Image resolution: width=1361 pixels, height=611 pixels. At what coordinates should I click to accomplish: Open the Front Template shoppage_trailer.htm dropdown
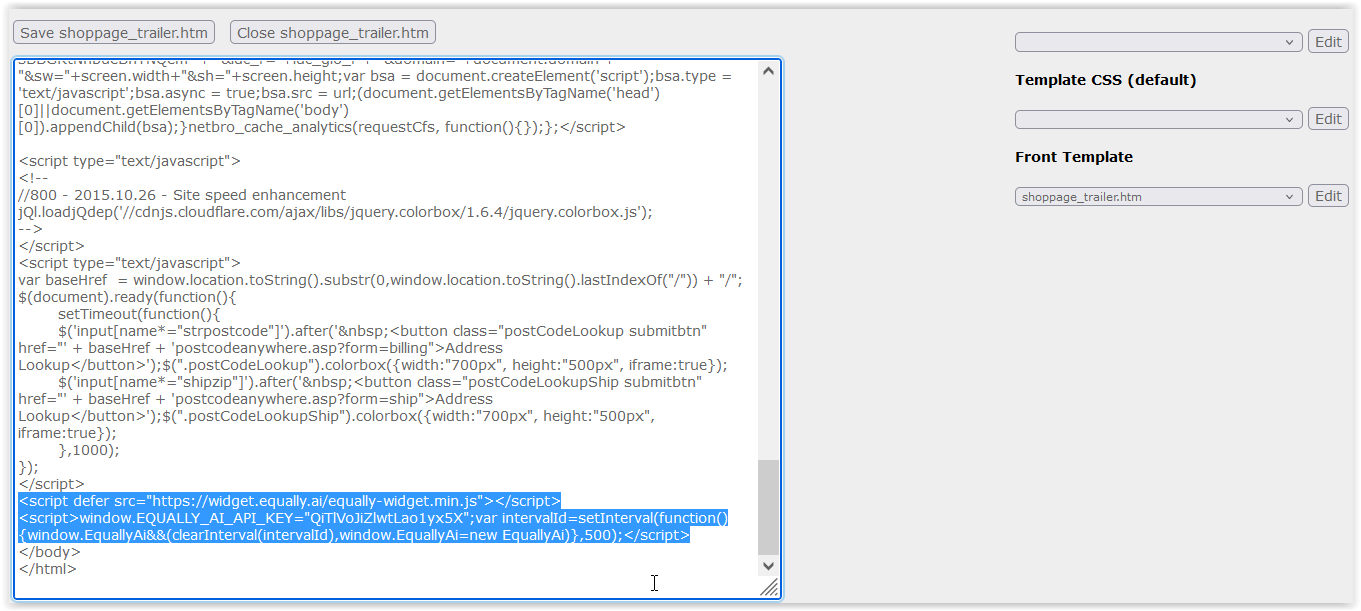coord(1159,197)
